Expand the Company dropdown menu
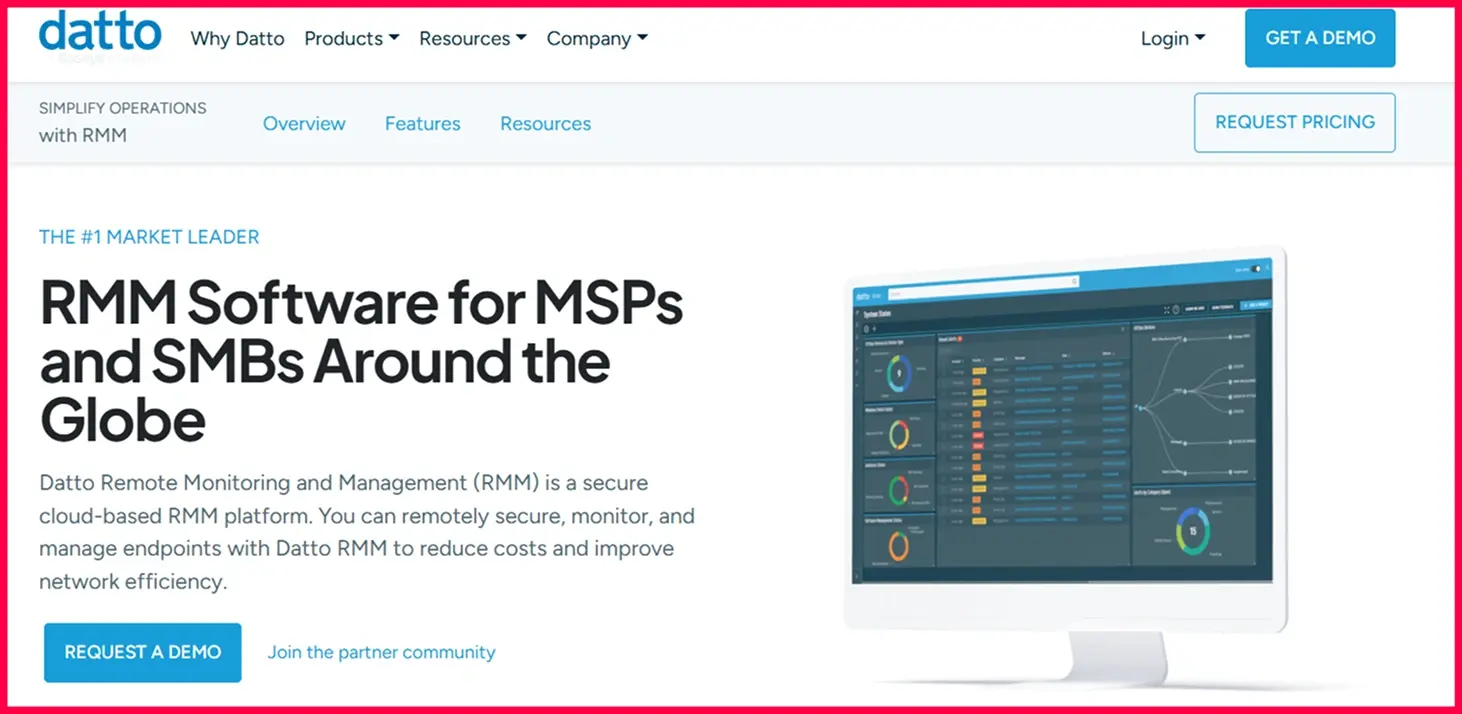Image resolution: width=1463 pixels, height=714 pixels. 597,39
